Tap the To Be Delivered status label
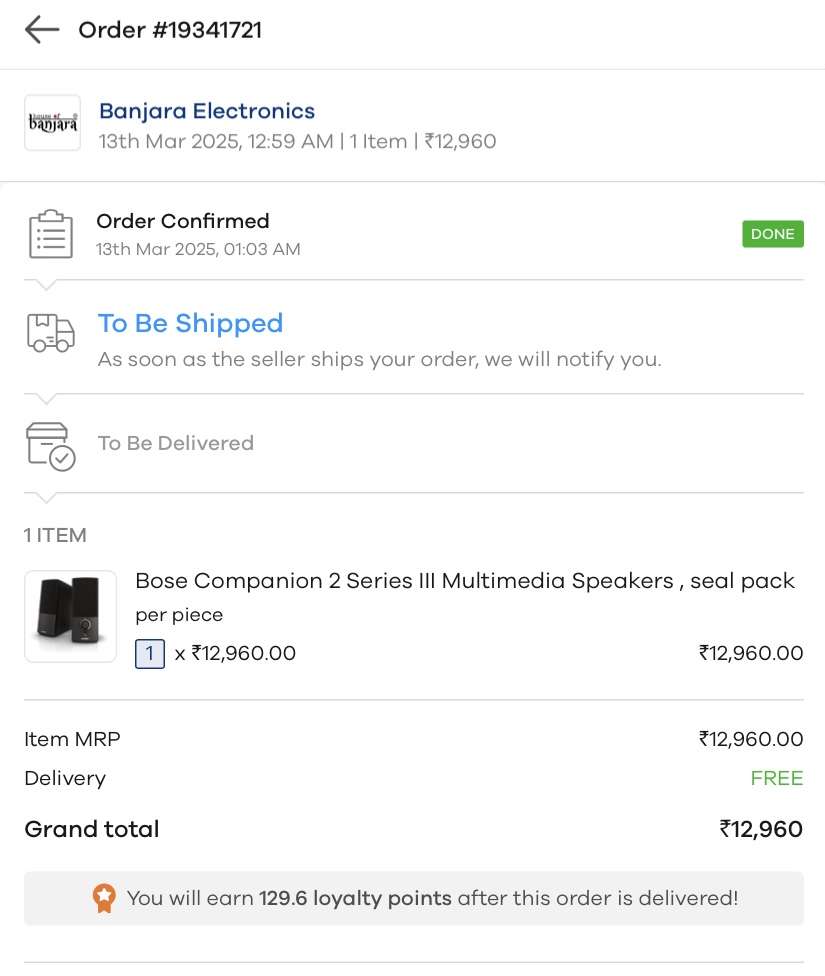This screenshot has width=825, height=976. [176, 443]
